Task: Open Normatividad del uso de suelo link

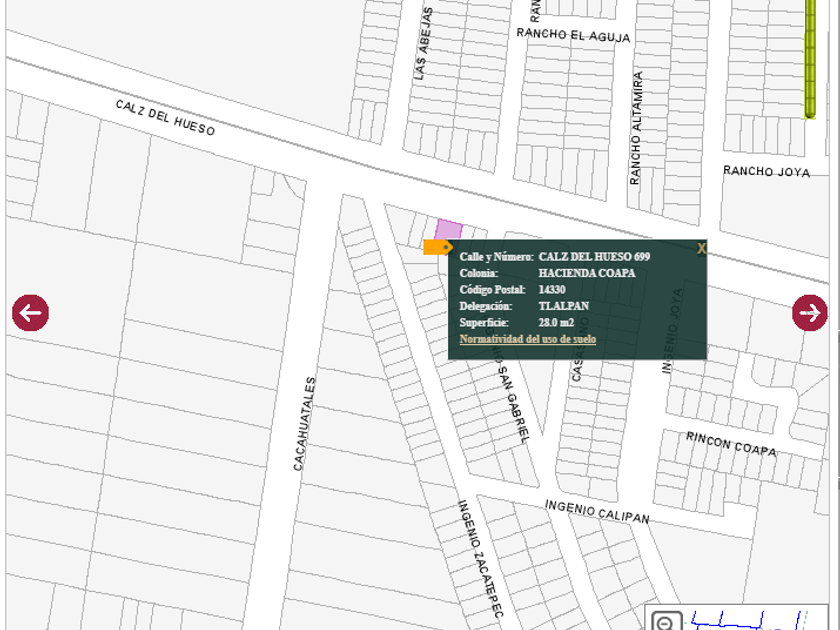Action: (x=528, y=339)
